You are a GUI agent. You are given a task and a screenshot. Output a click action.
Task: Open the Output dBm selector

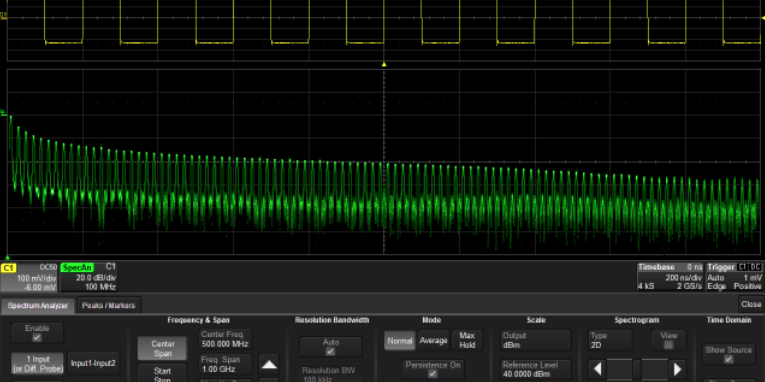[x=536, y=340]
